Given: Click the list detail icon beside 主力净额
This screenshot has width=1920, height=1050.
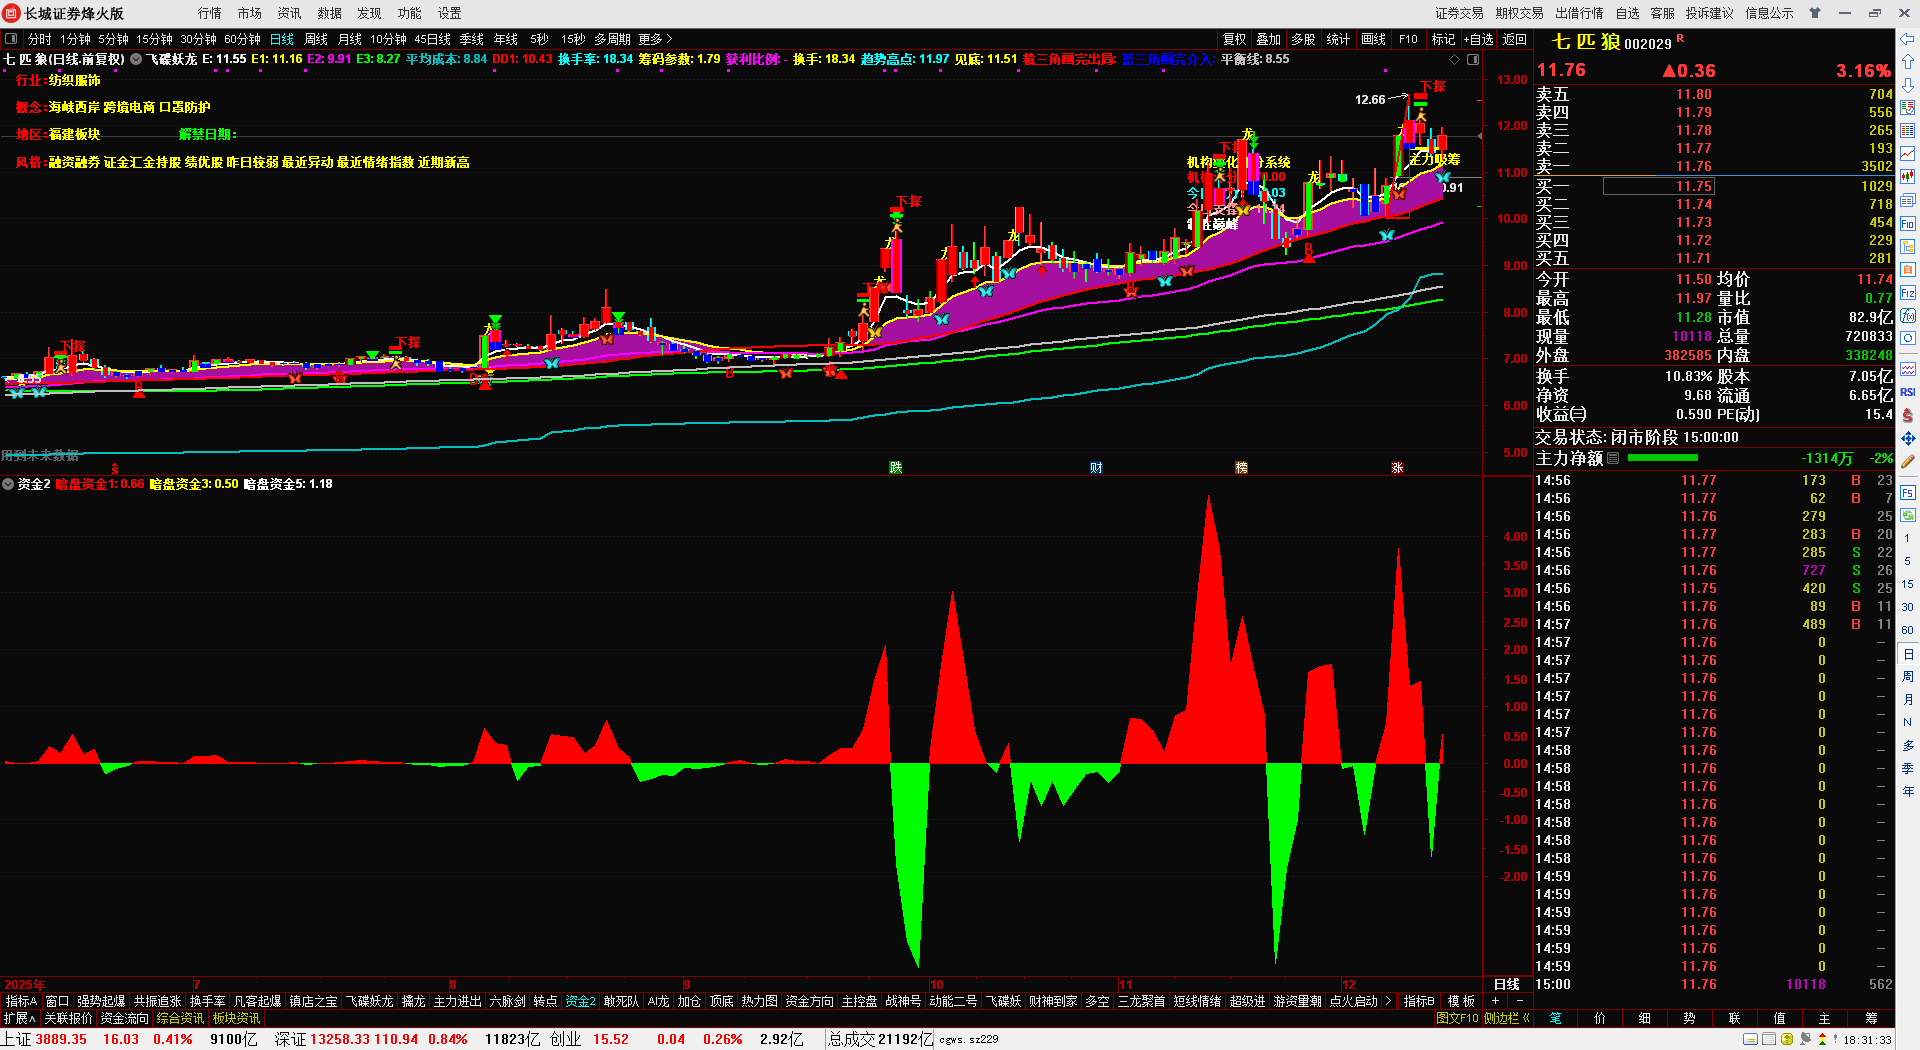Looking at the screenshot, I should pos(1613,458).
